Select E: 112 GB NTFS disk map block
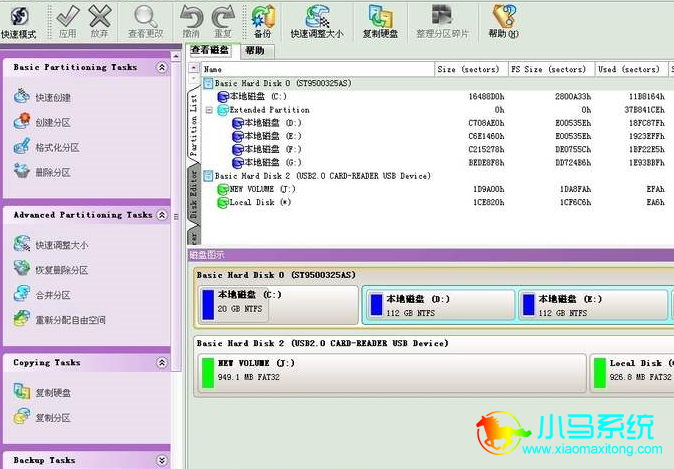This screenshot has height=469, width=674. point(594,306)
